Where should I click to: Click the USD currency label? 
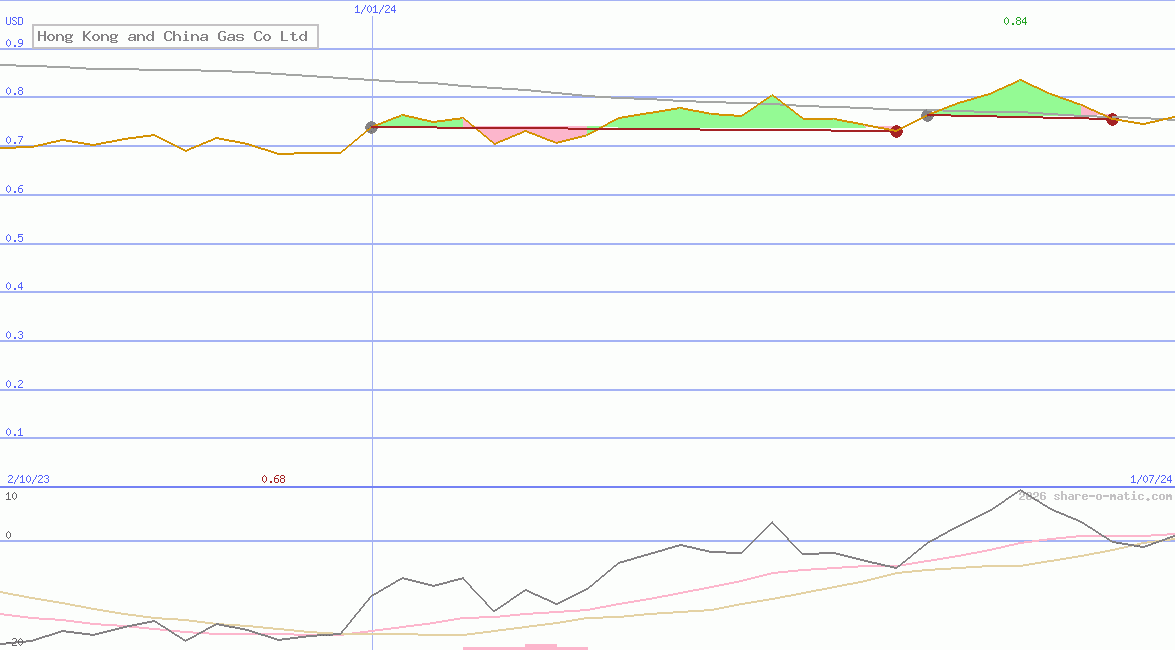[x=14, y=21]
